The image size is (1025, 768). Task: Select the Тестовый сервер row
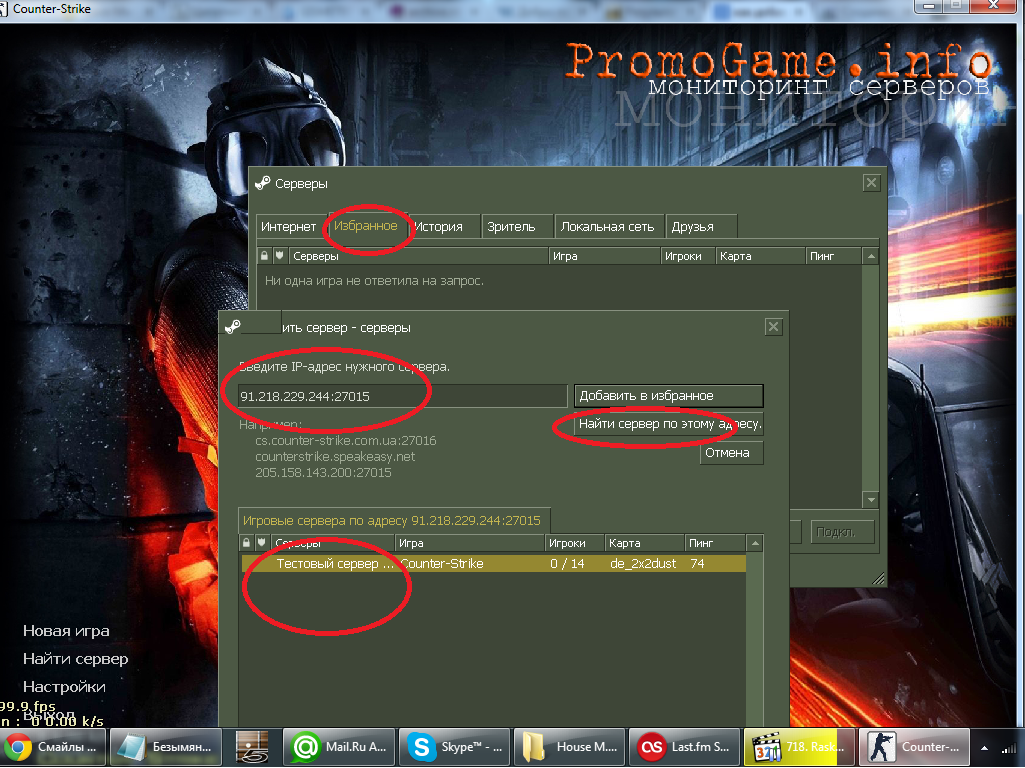point(494,563)
